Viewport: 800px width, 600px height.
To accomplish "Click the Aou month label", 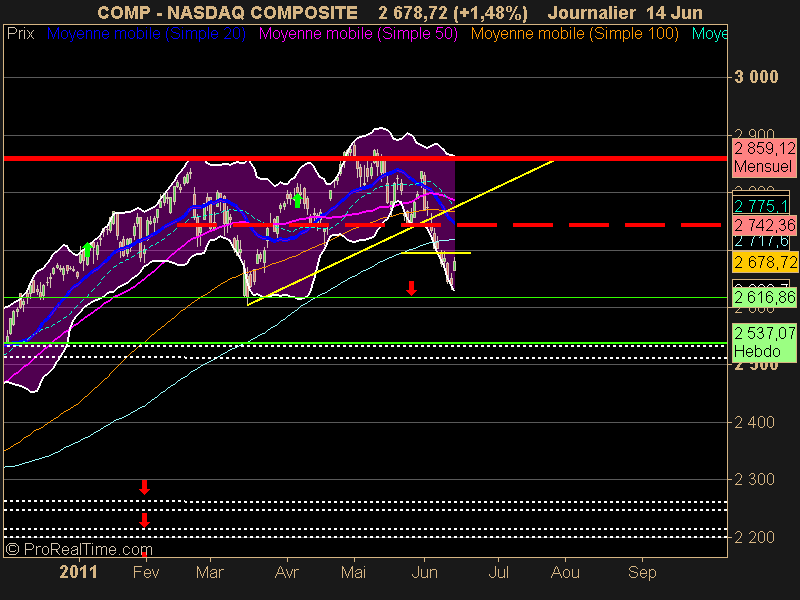I will [565, 572].
